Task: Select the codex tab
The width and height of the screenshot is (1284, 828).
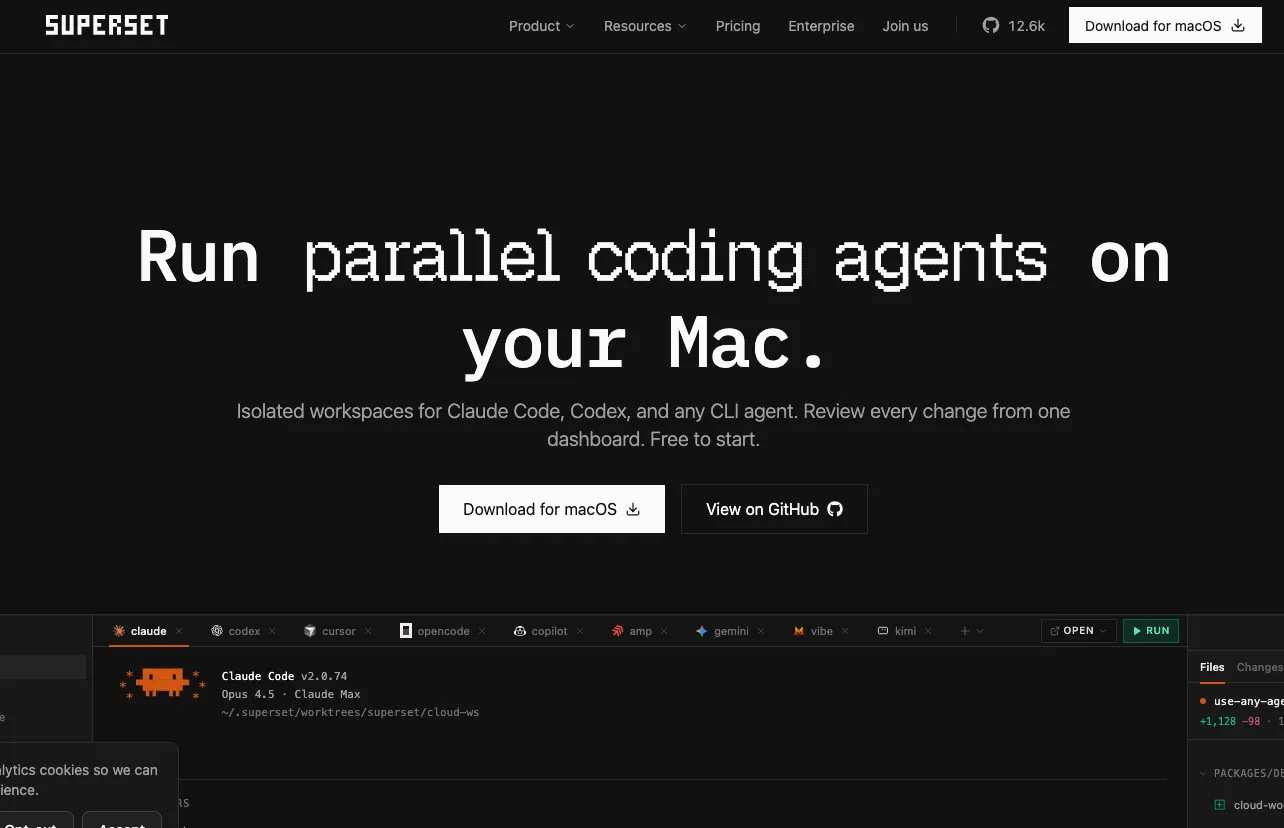Action: (244, 631)
